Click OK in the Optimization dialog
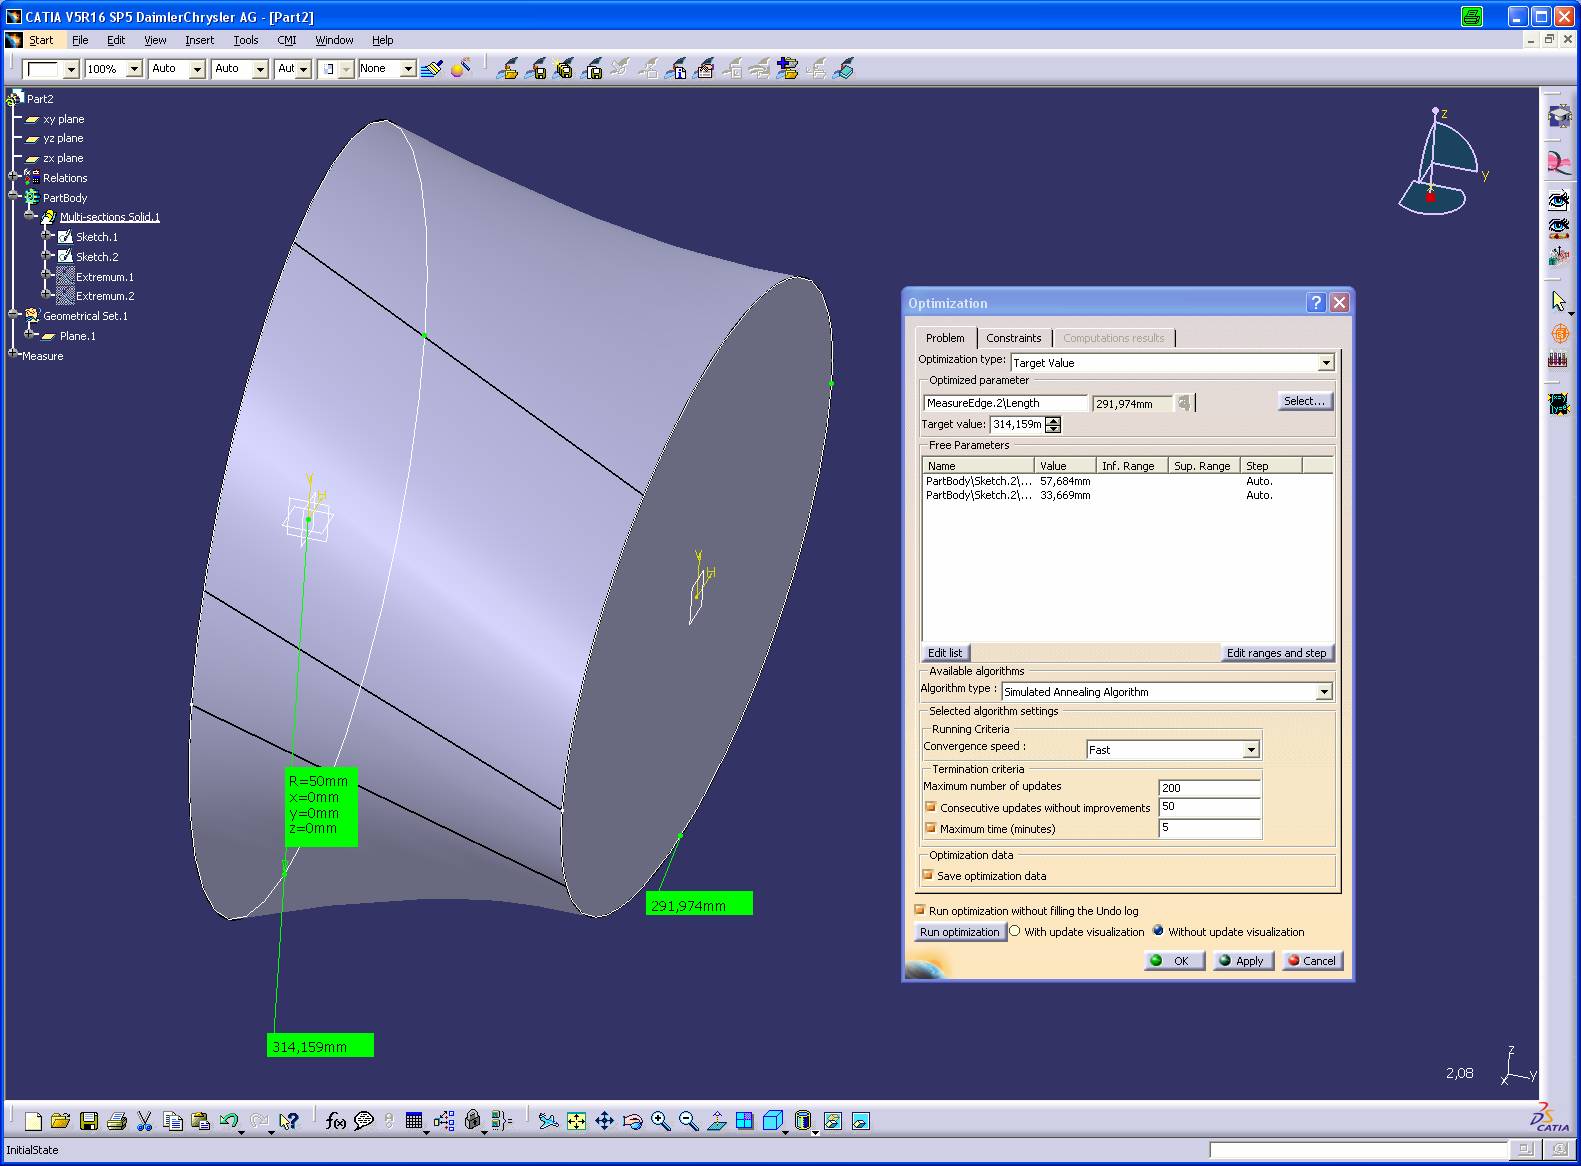1581x1166 pixels. 1173,961
